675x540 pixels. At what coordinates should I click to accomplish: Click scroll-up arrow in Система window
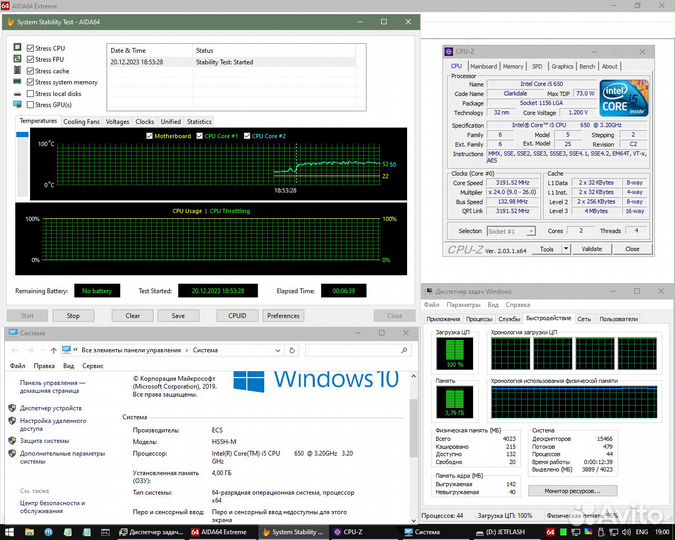pos(413,376)
